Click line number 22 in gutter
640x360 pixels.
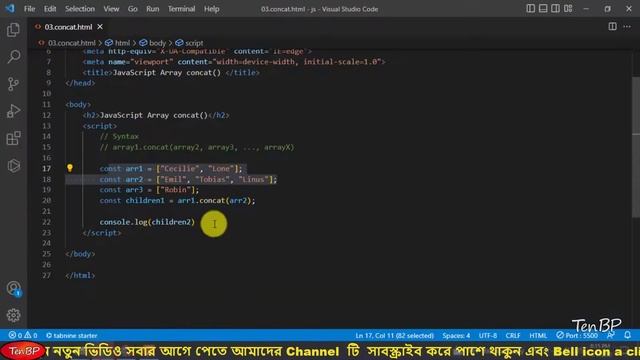click(x=47, y=222)
